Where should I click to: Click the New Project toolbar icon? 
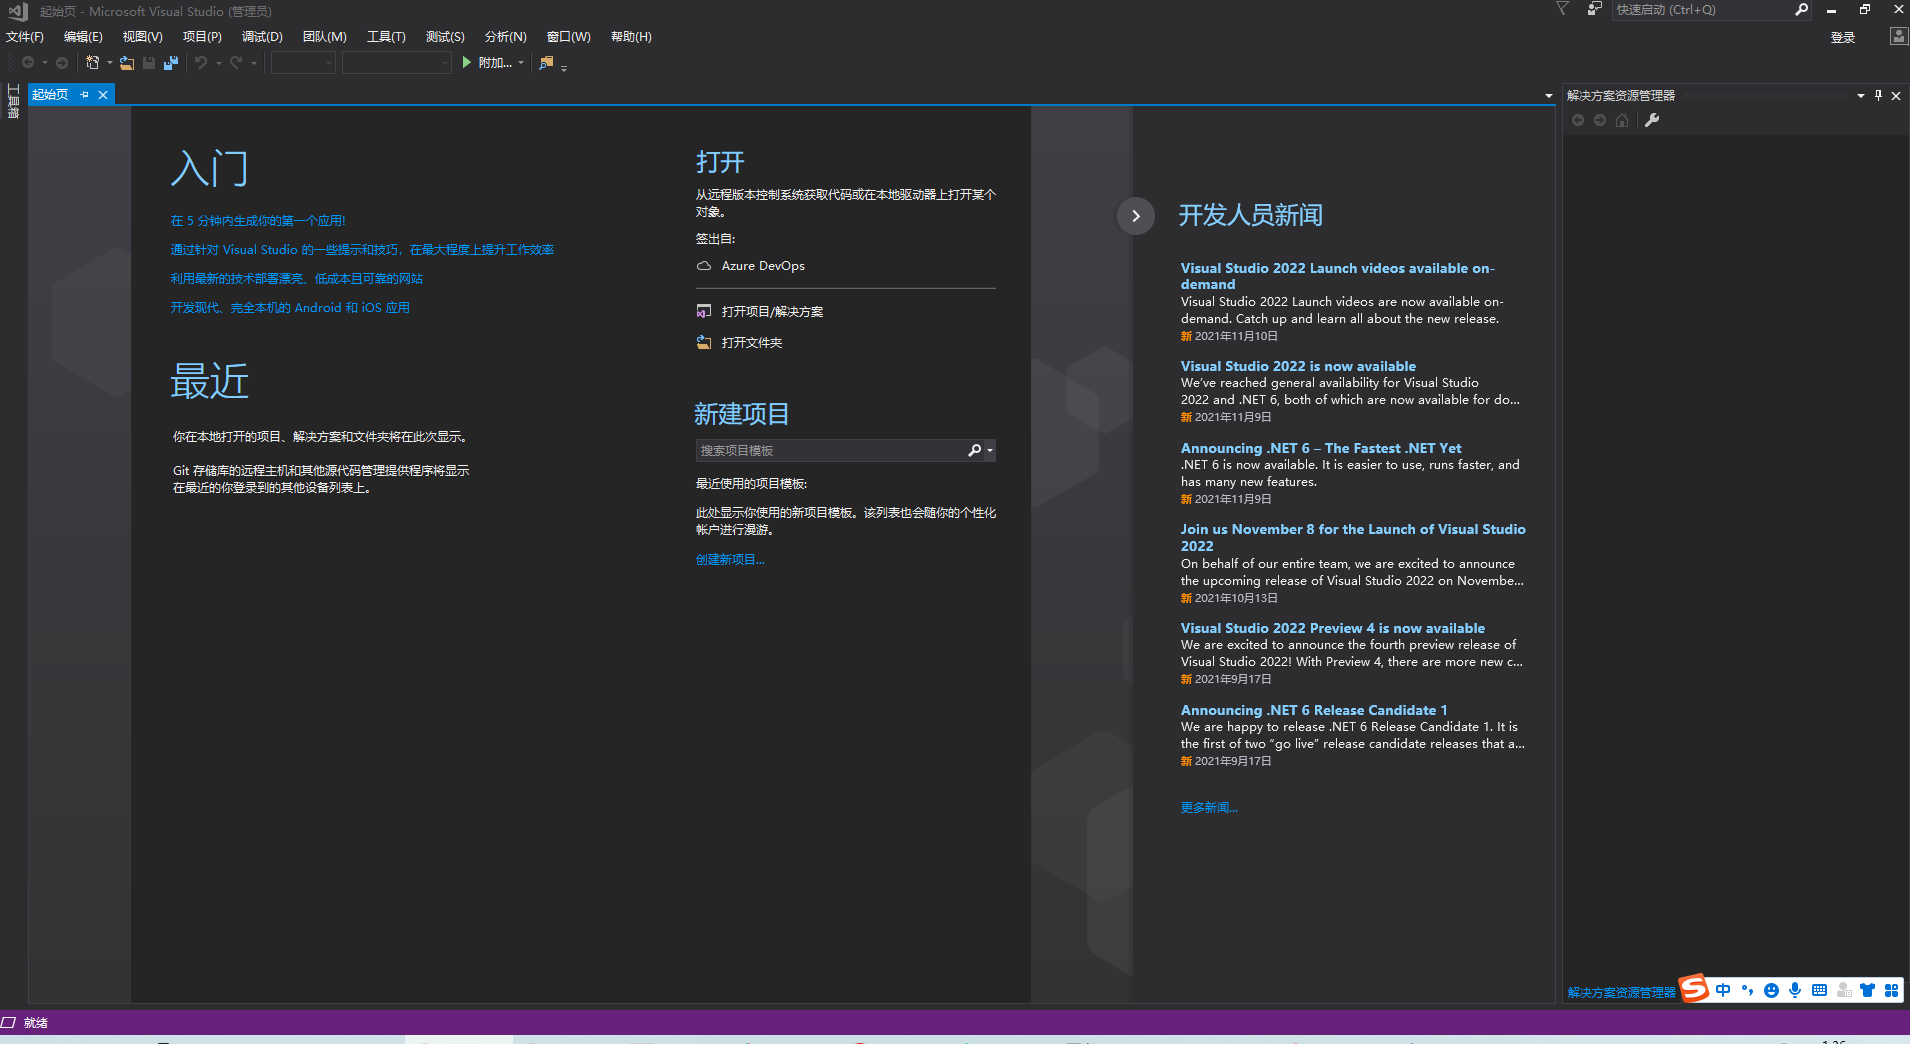click(93, 63)
